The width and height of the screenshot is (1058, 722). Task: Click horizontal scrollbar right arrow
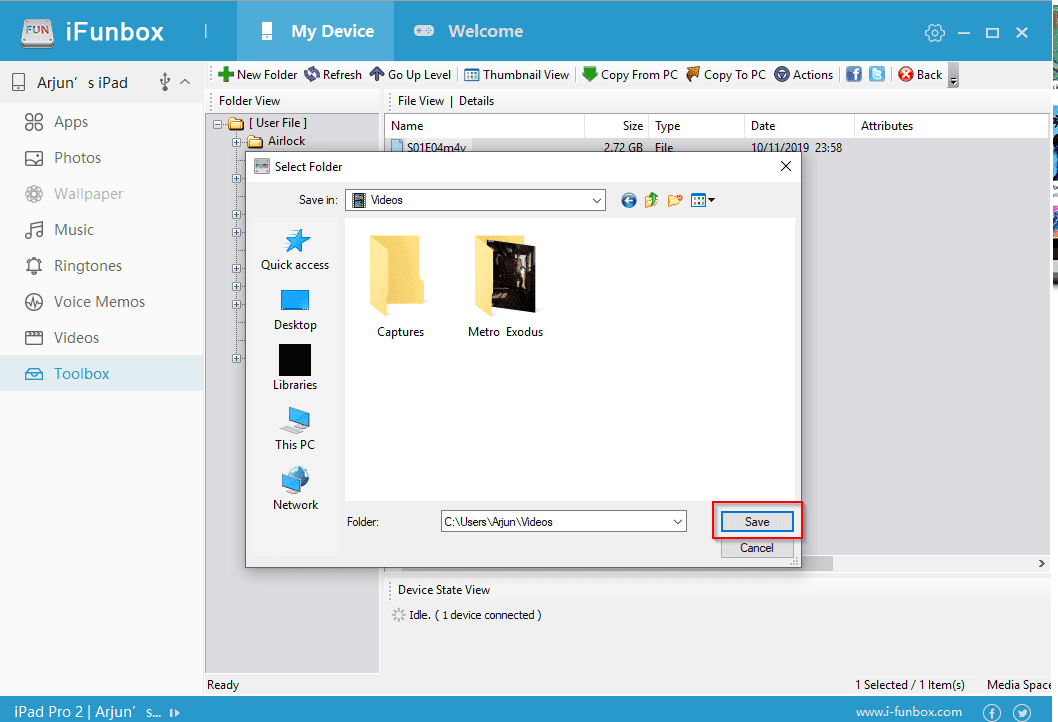[x=1041, y=563]
